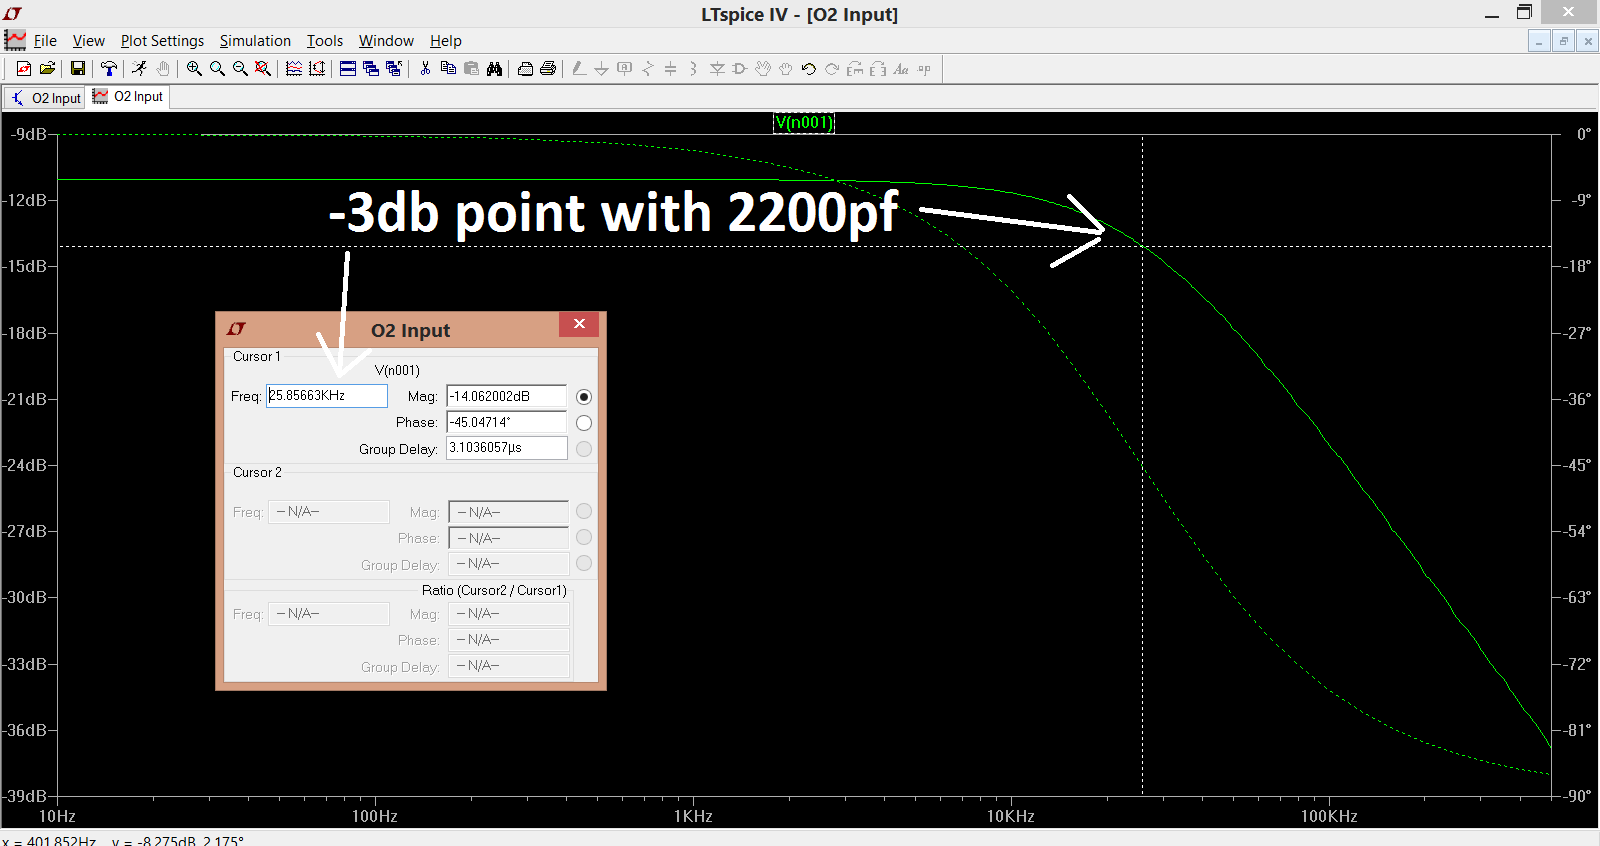Close the O2 Input cursor dialog
This screenshot has height=846, width=1600.
point(579,324)
